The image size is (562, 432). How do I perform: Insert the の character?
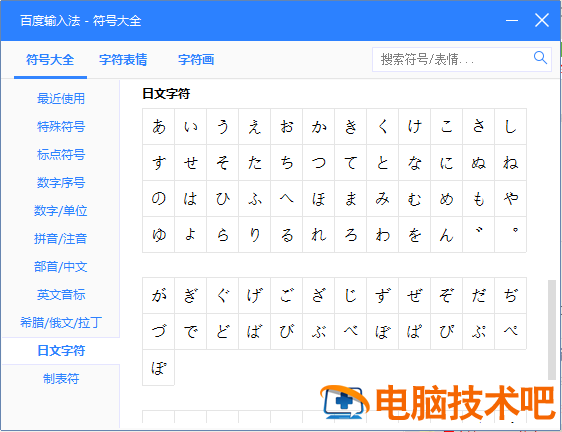coord(158,198)
